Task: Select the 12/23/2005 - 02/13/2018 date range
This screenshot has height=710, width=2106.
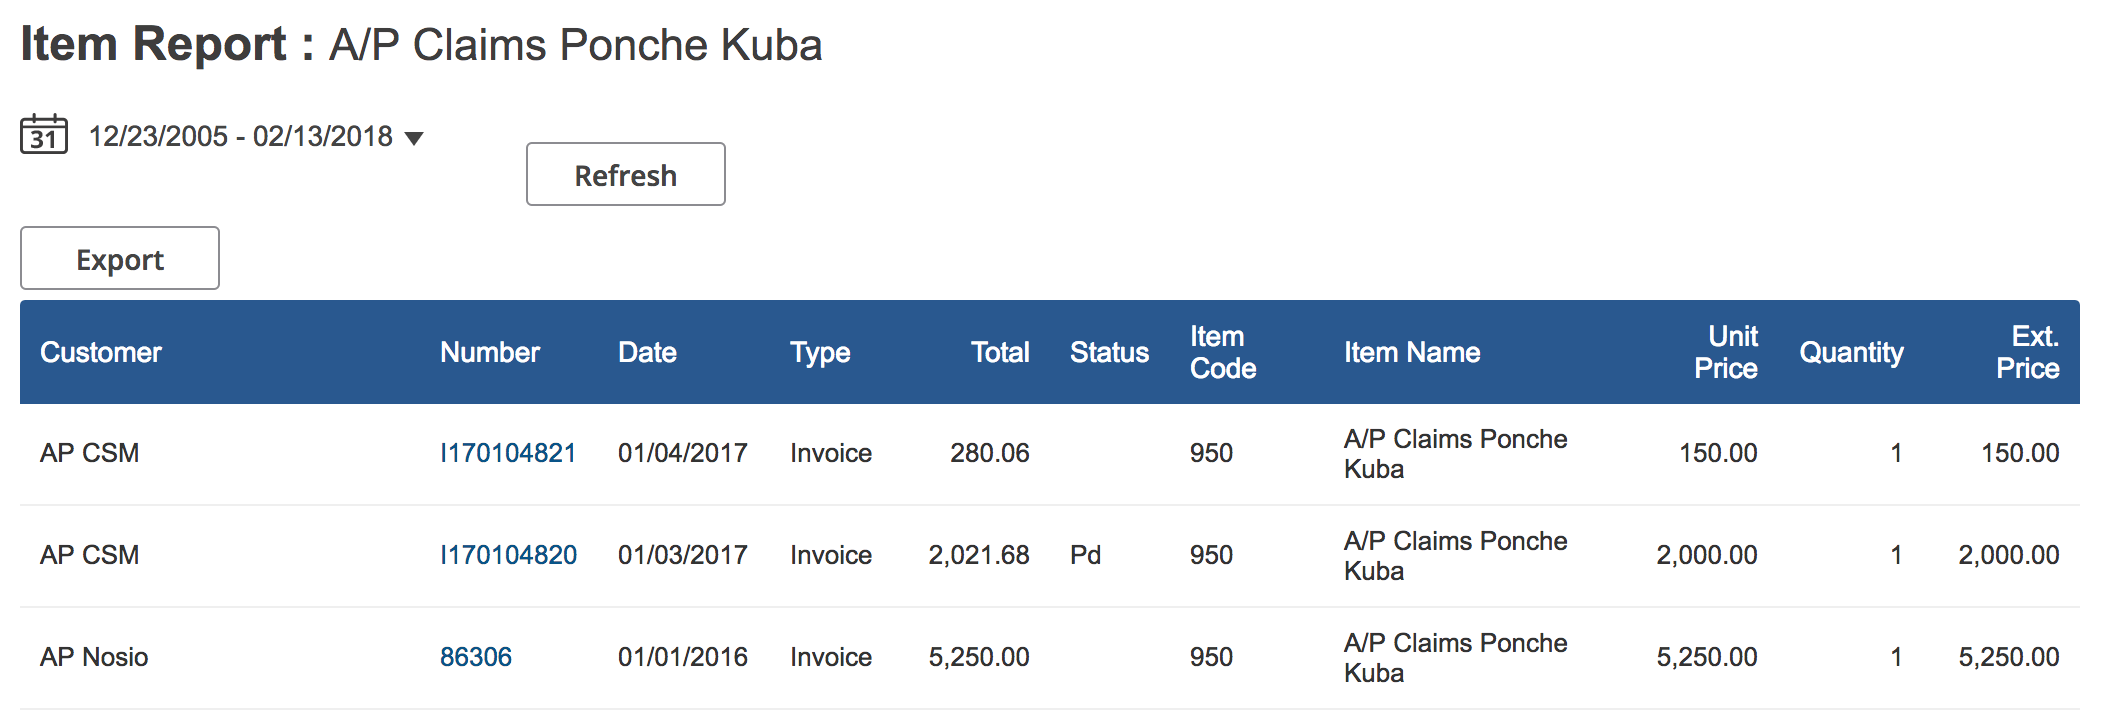Action: 241,136
